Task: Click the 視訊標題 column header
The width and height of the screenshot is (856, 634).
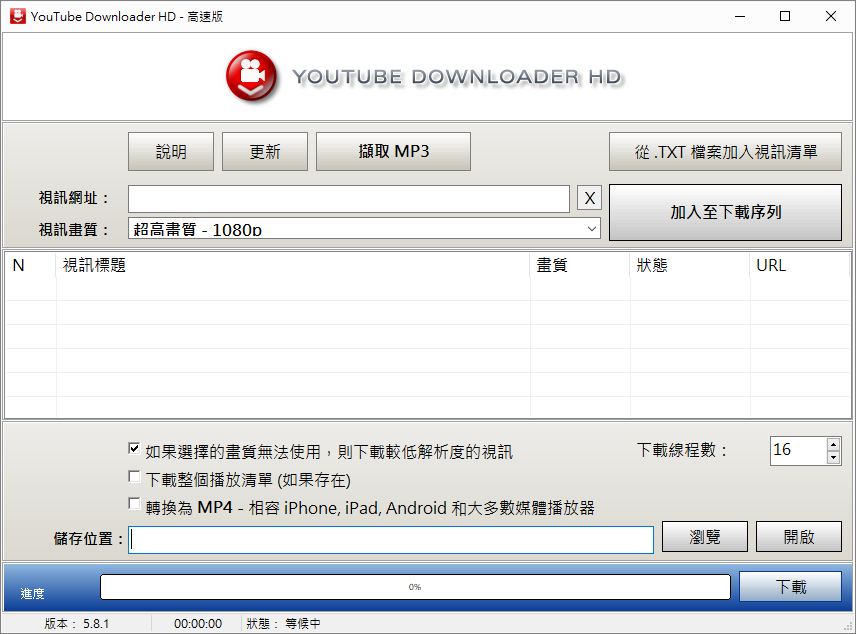Action: click(293, 265)
